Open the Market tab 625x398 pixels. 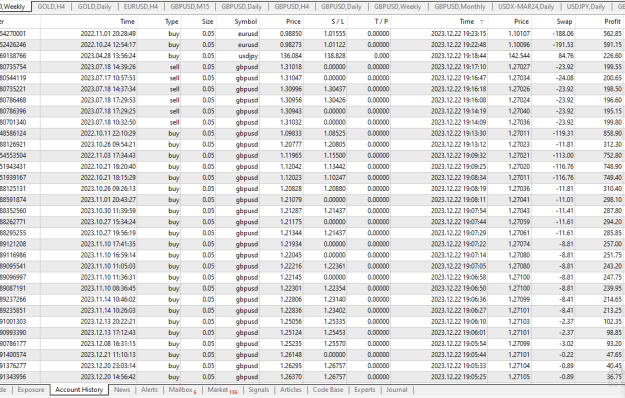coord(222,390)
